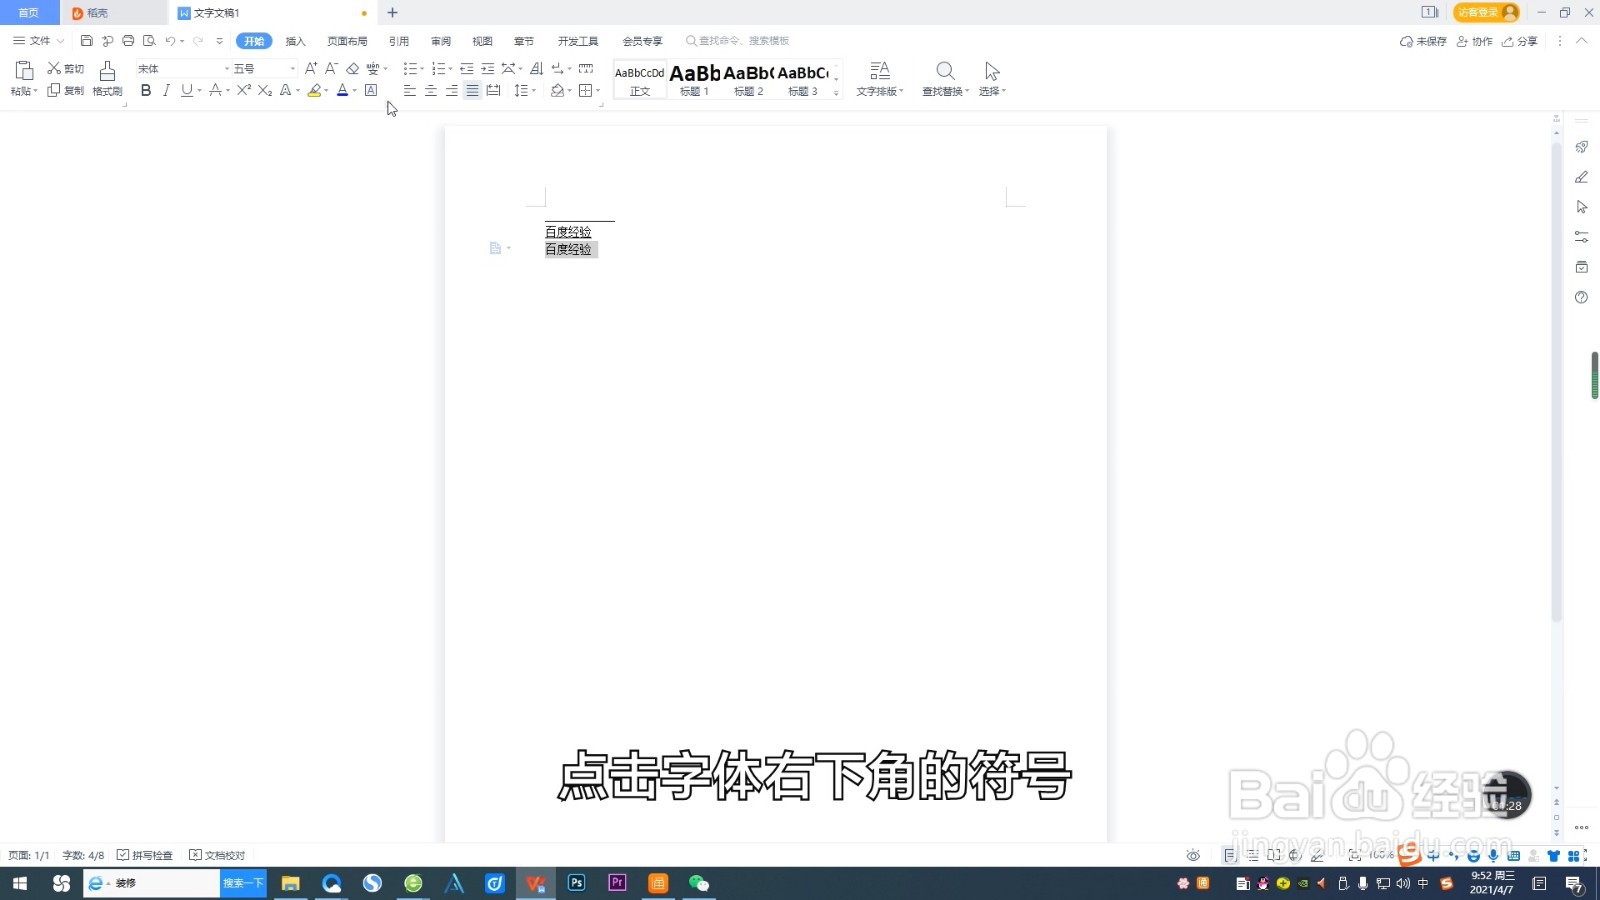Switch to the References (引用) tab
The width and height of the screenshot is (1600, 900).
pyautogui.click(x=399, y=41)
